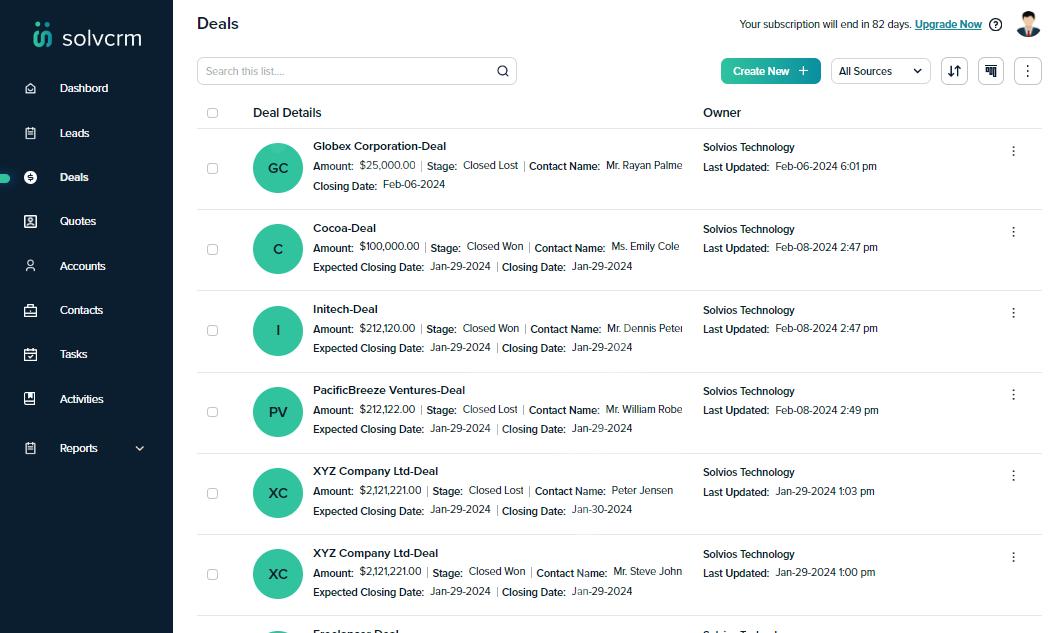Check the Peter Jensen deal checkbox
The width and height of the screenshot is (1054, 633).
[x=212, y=493]
